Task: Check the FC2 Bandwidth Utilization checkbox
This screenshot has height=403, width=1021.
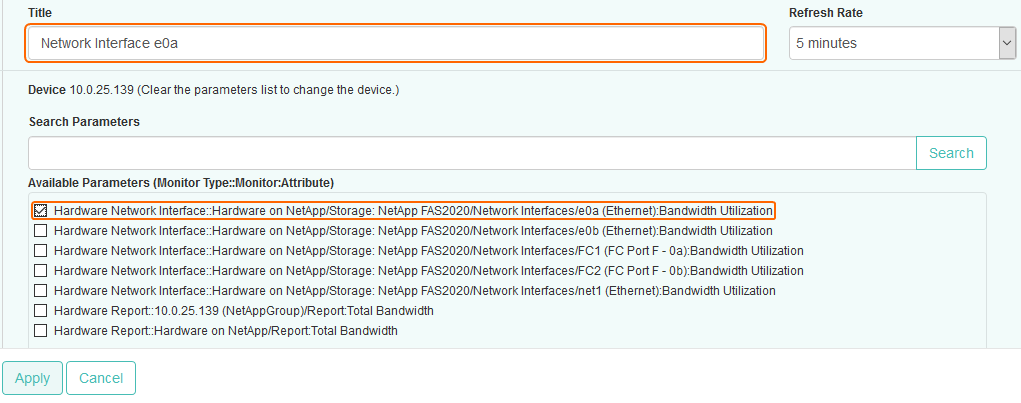Action: (40, 271)
